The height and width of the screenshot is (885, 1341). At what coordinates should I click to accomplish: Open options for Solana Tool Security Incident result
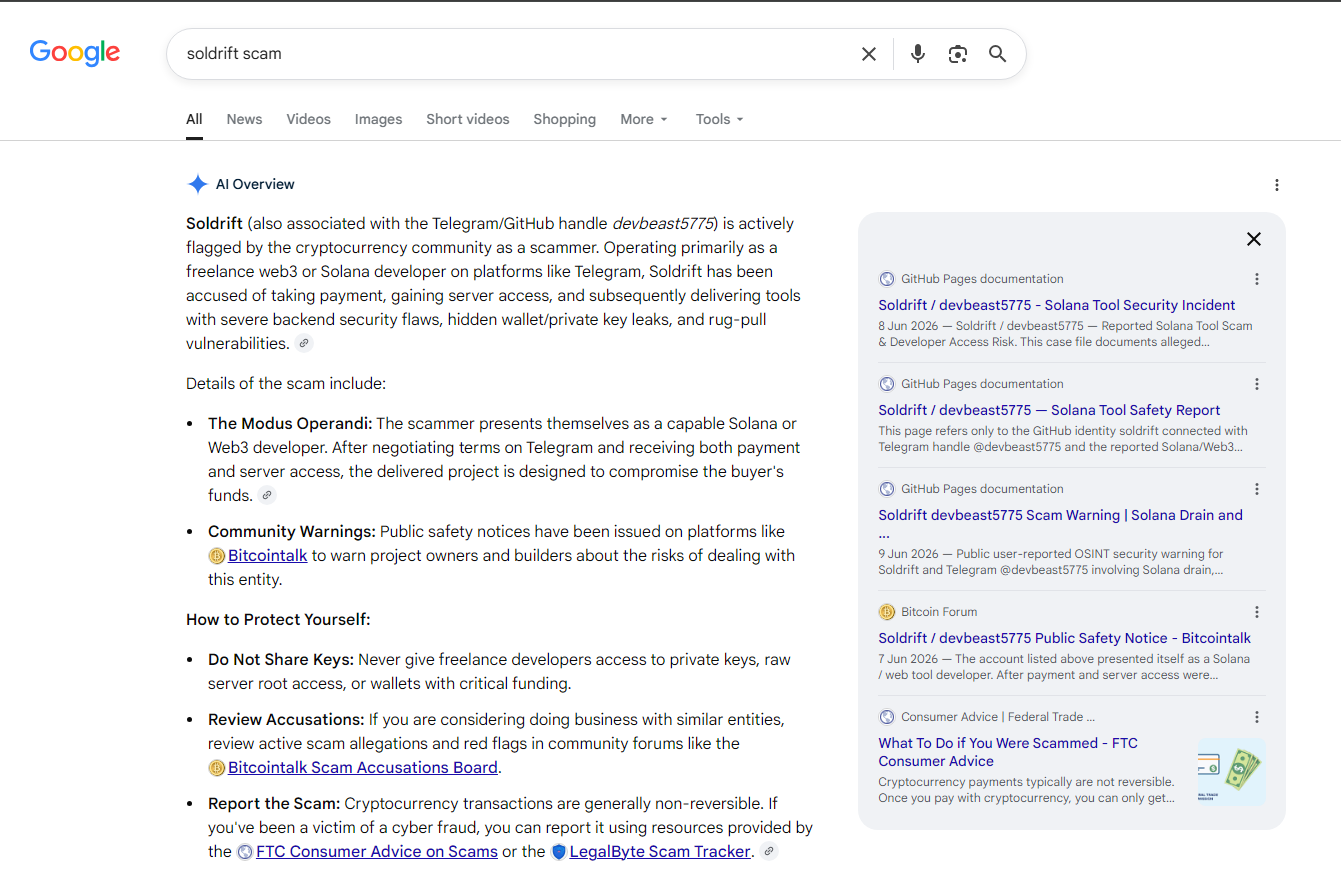(1257, 279)
